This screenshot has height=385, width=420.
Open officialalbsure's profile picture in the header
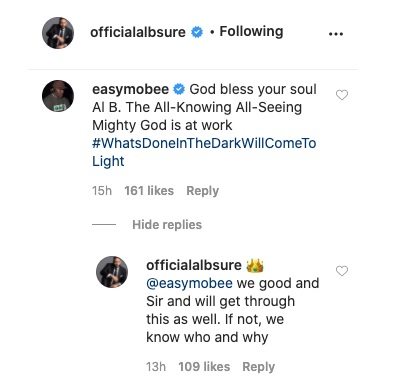point(58,33)
